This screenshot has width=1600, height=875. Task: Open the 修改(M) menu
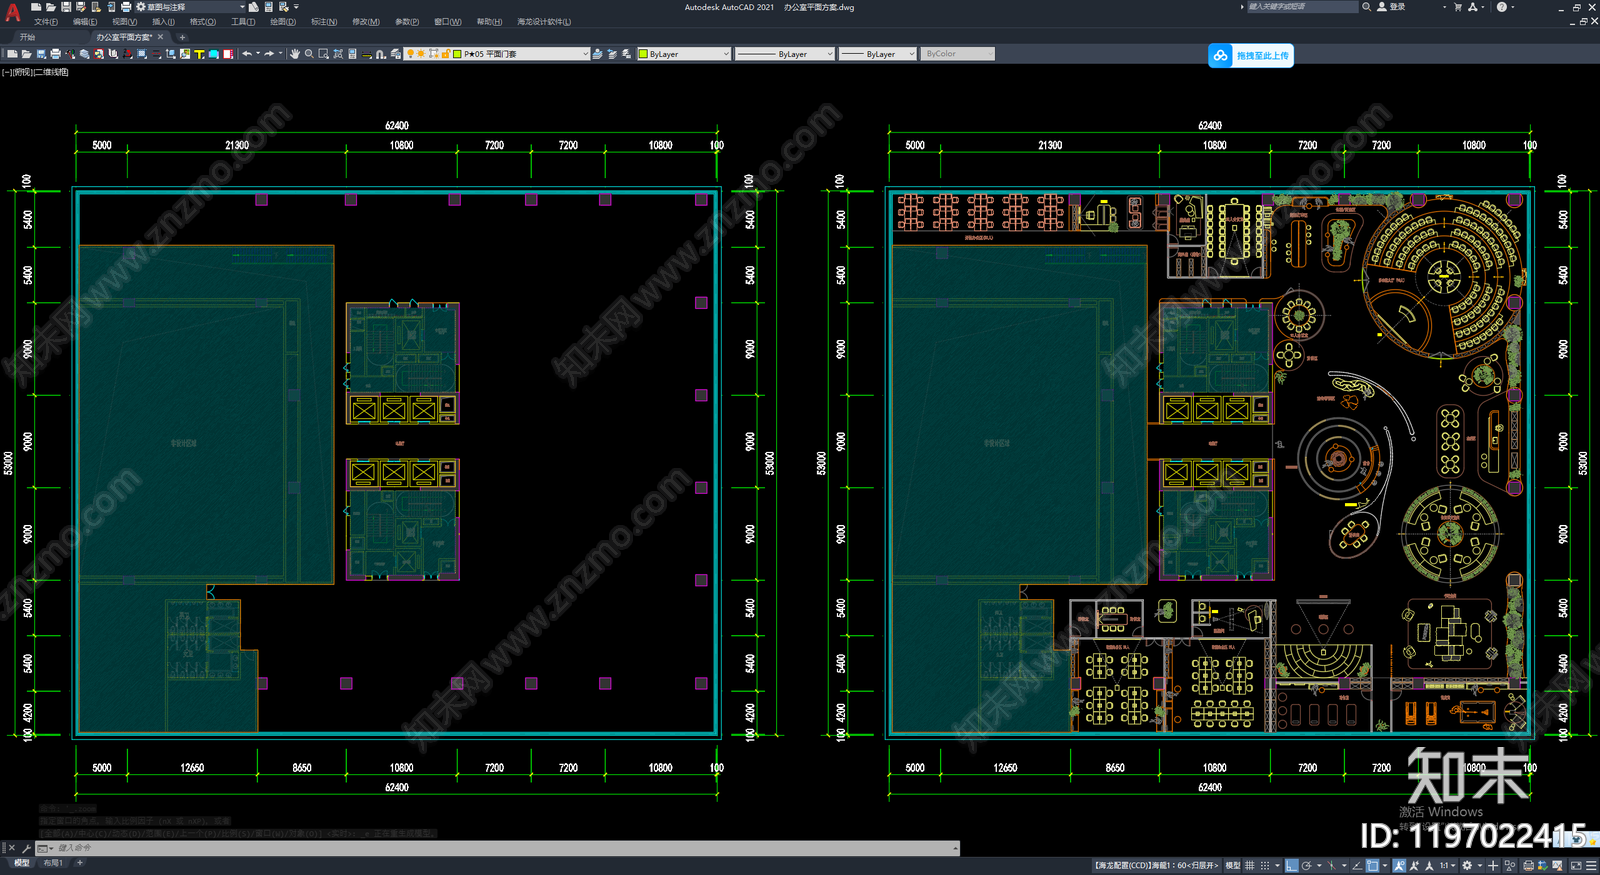366,22
